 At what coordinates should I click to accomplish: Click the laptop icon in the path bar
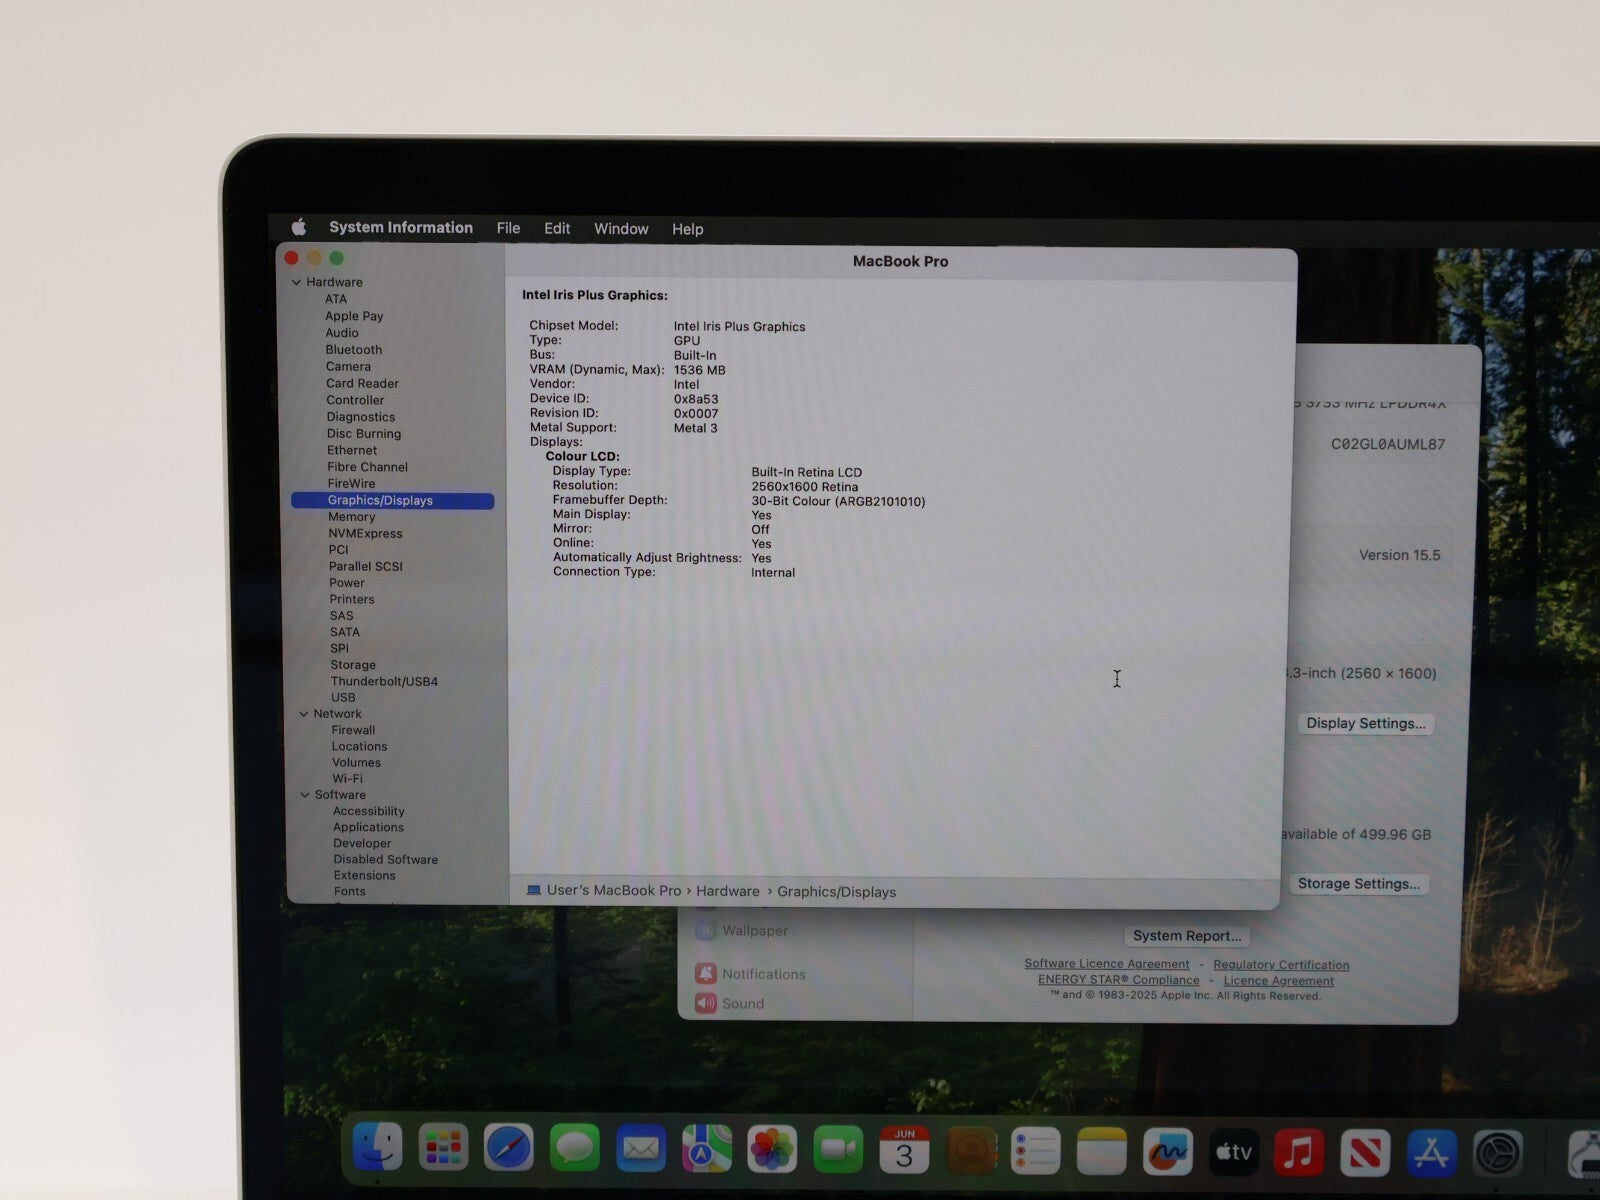[534, 890]
